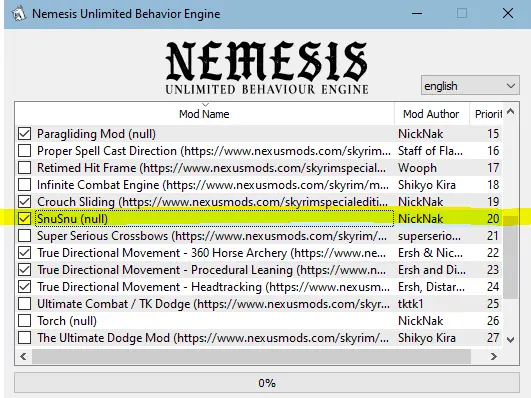This screenshot has height=398, width=531.
Task: Select the Paragliding Mod (null) row text
Action: (96, 134)
